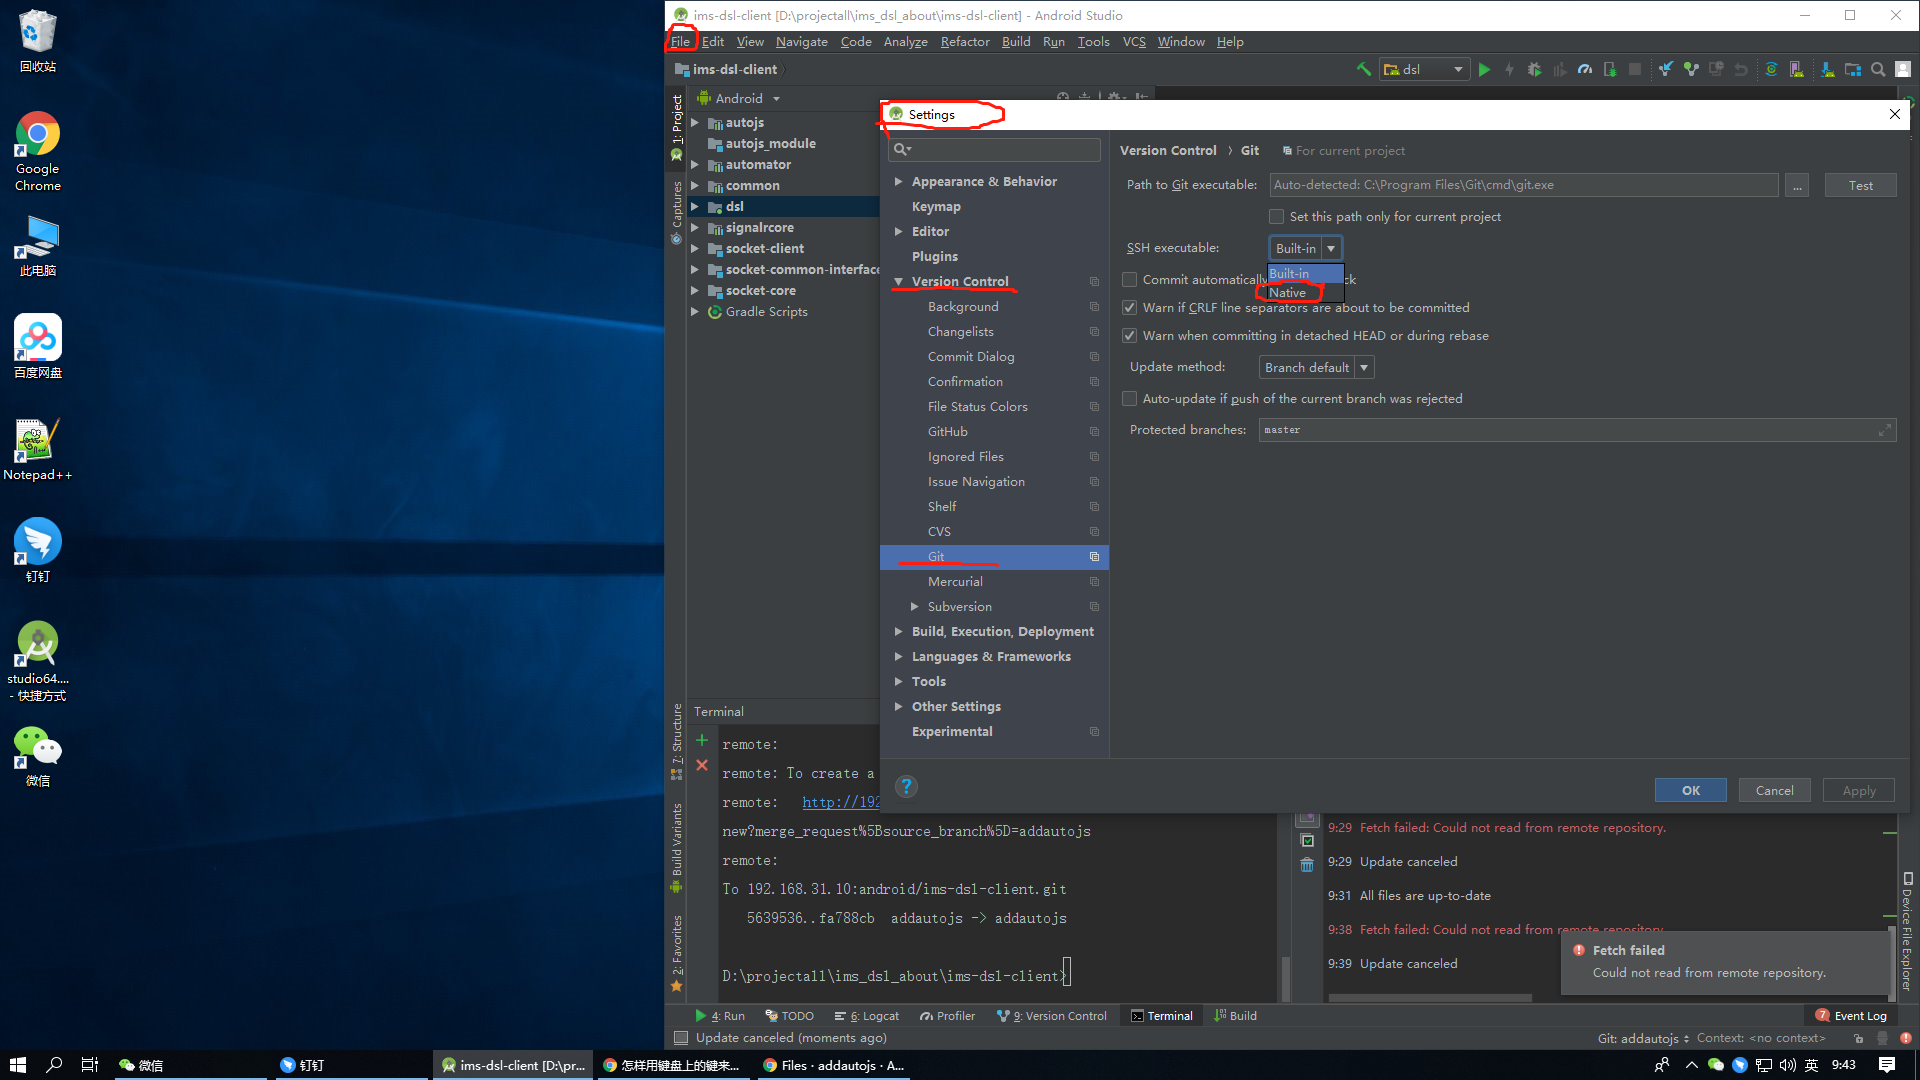Open the Notepad++ desktop icon
Image resolution: width=1920 pixels, height=1080 pixels.
pyautogui.click(x=38, y=449)
